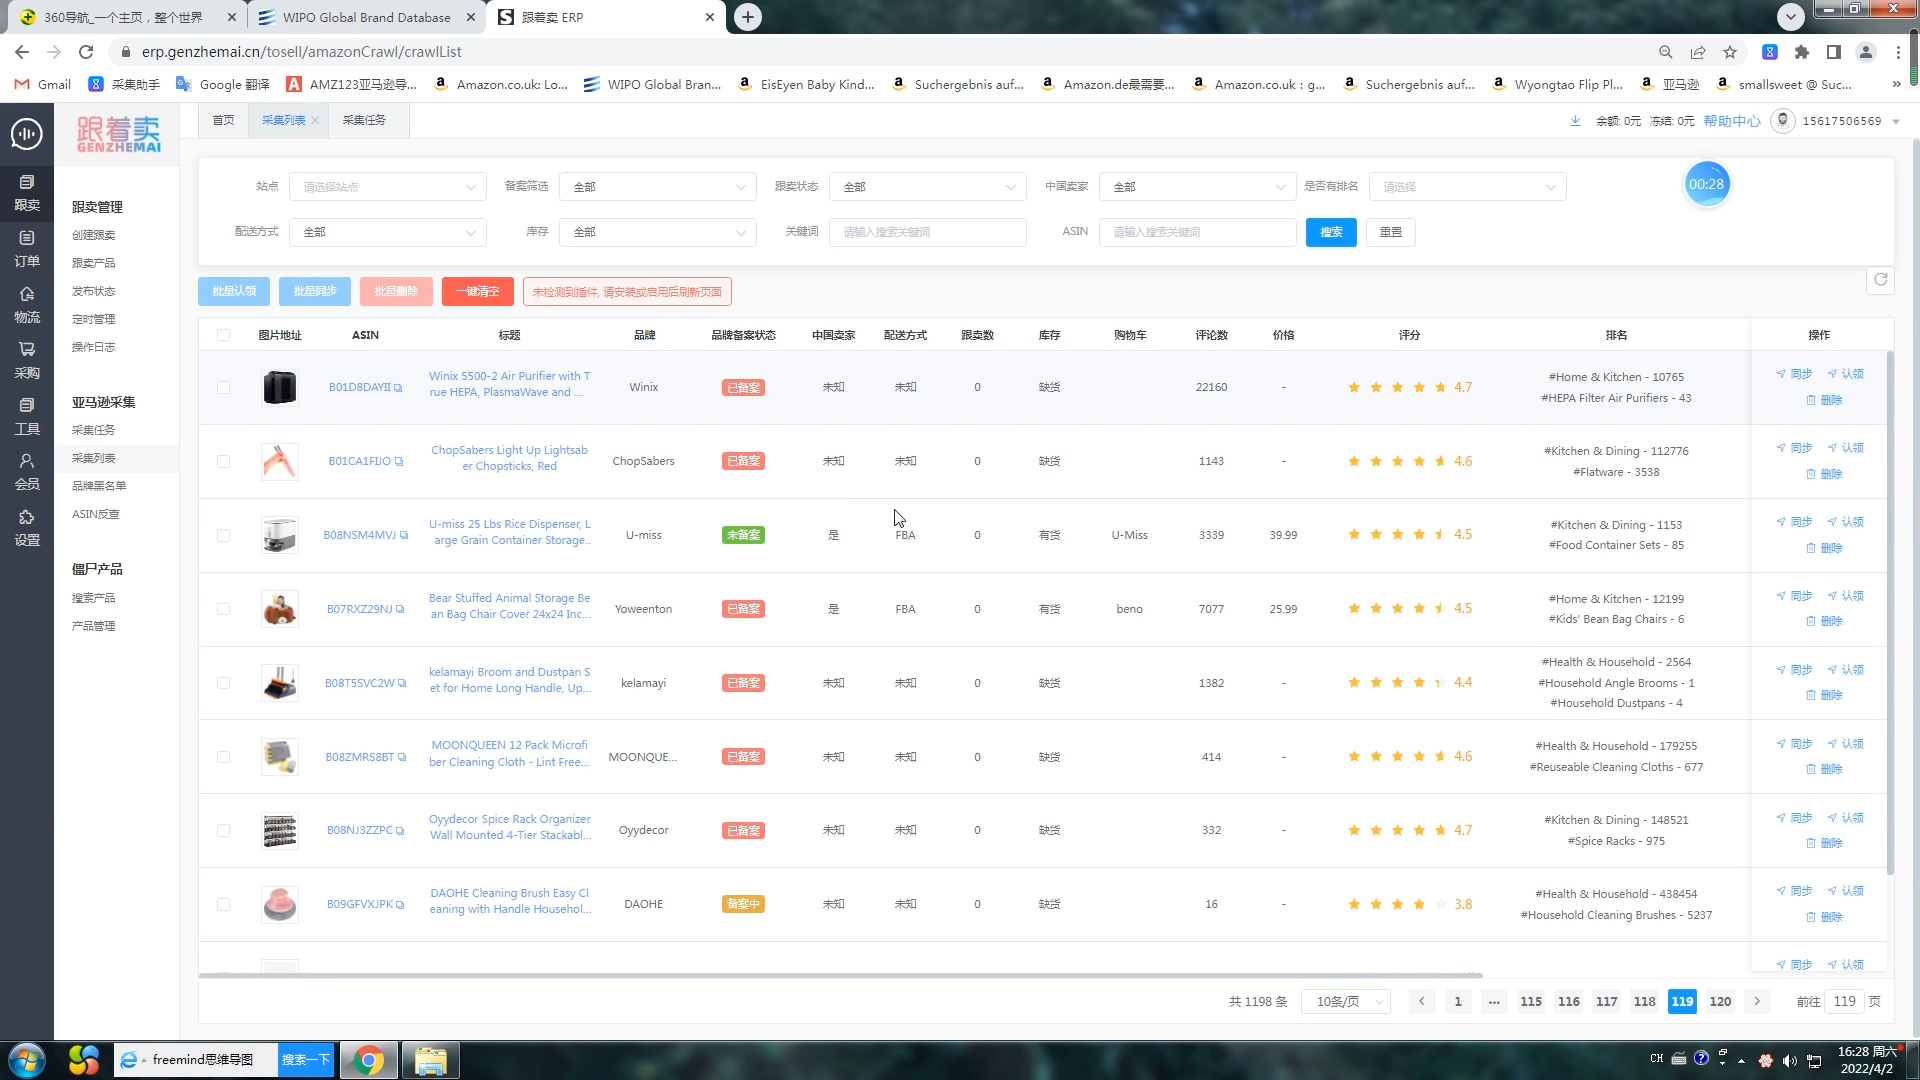
Task: Open the 订单 sidebar icon
Action: pos(27,248)
